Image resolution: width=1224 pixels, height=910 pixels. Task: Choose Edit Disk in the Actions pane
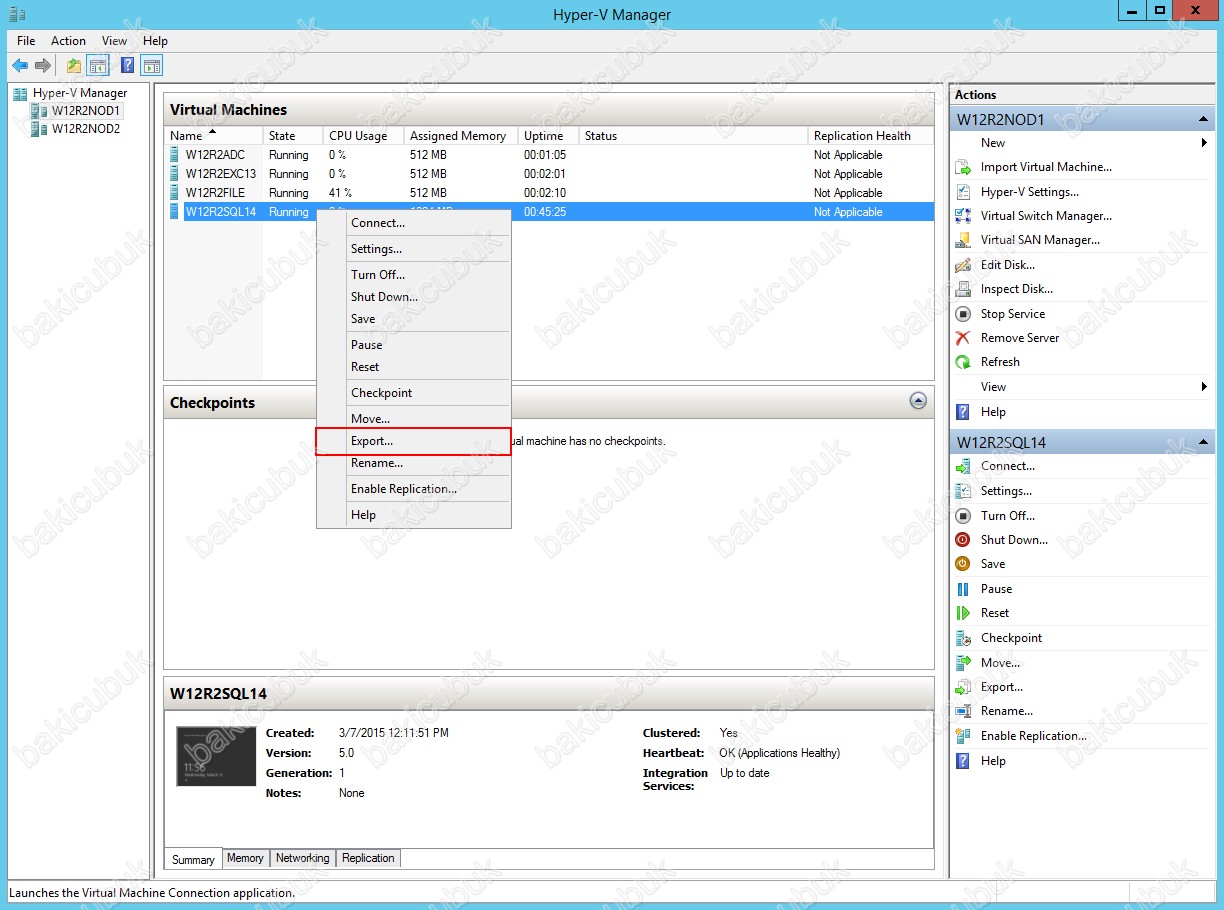click(x=1008, y=265)
